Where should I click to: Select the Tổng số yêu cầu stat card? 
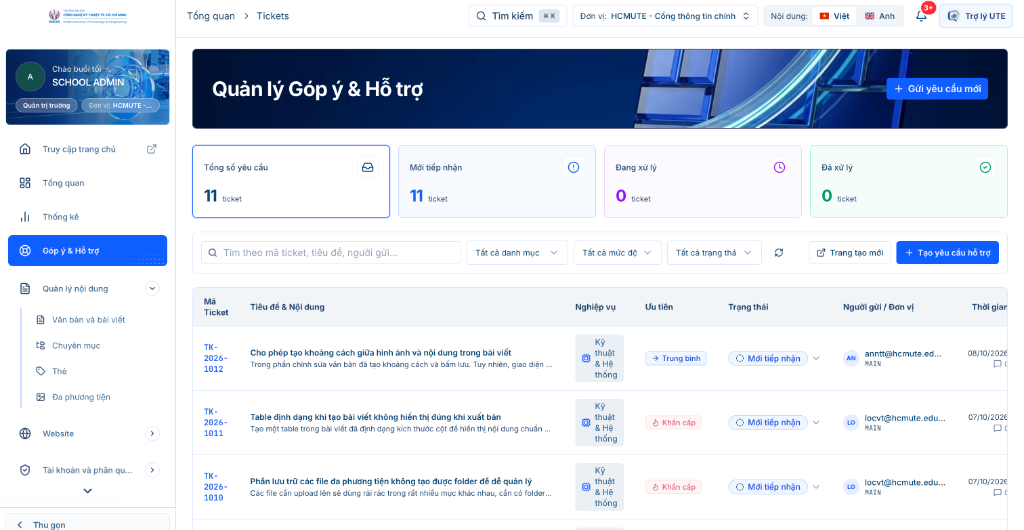click(x=291, y=181)
